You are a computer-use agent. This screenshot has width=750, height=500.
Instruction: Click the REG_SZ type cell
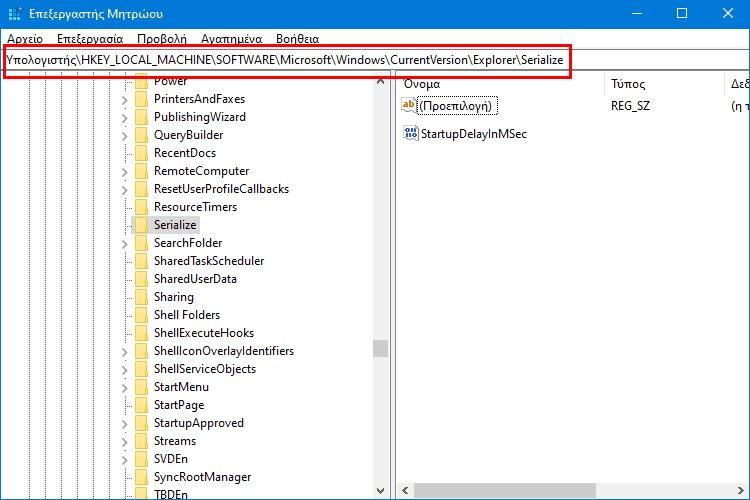tap(630, 106)
